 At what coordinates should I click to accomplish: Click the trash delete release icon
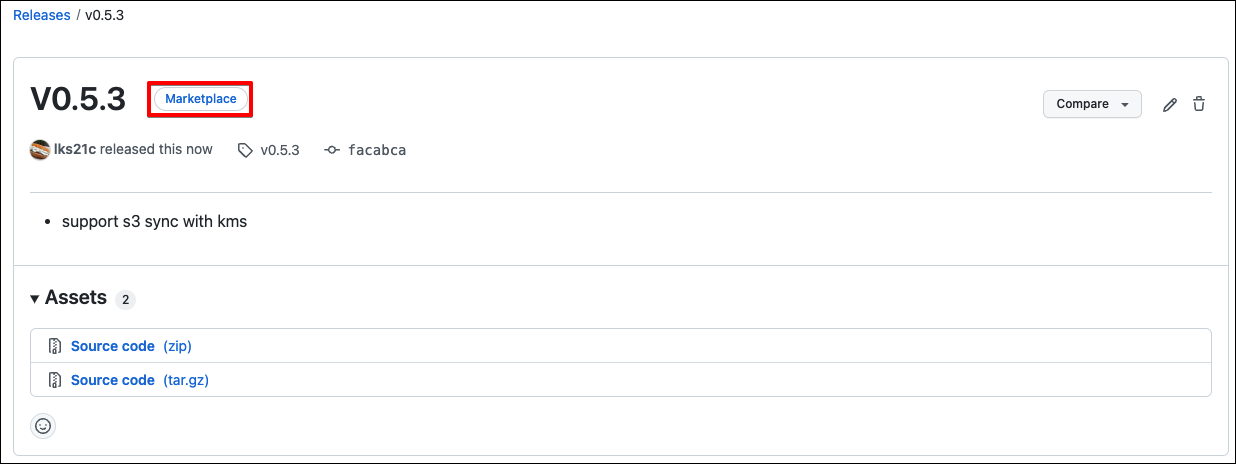(1199, 104)
